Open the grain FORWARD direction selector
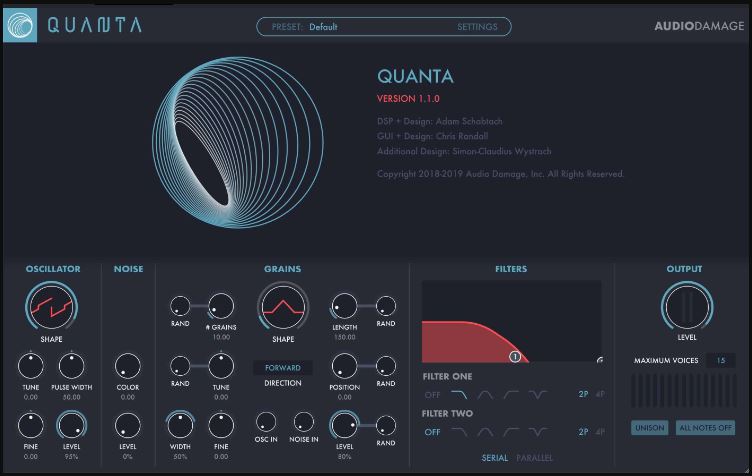 (283, 368)
